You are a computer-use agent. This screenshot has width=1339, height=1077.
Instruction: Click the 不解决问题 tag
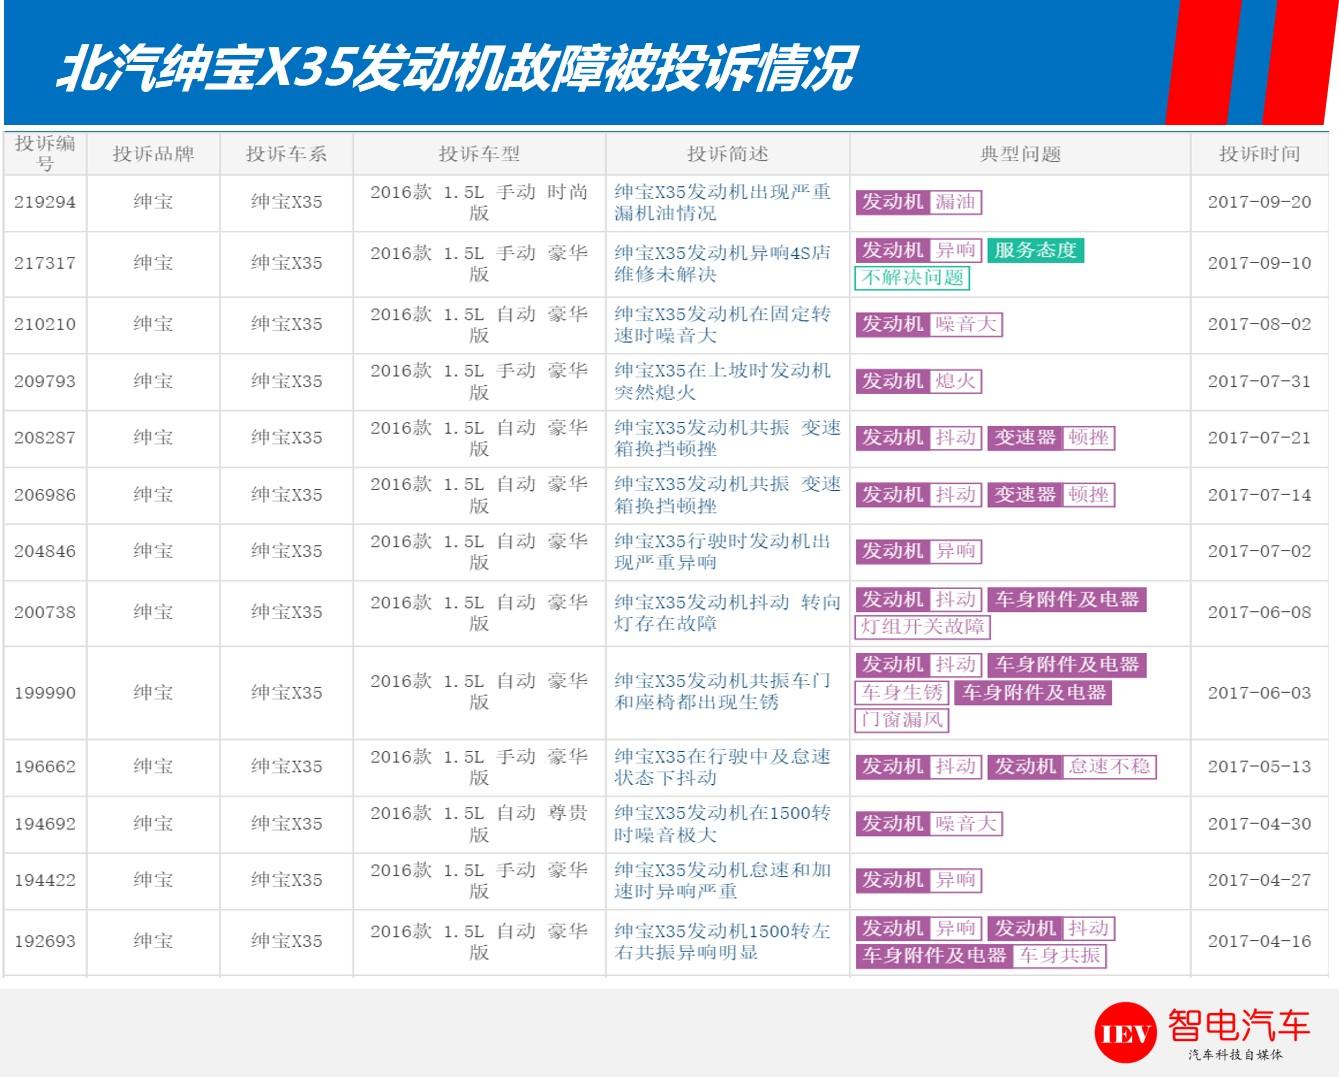(912, 278)
